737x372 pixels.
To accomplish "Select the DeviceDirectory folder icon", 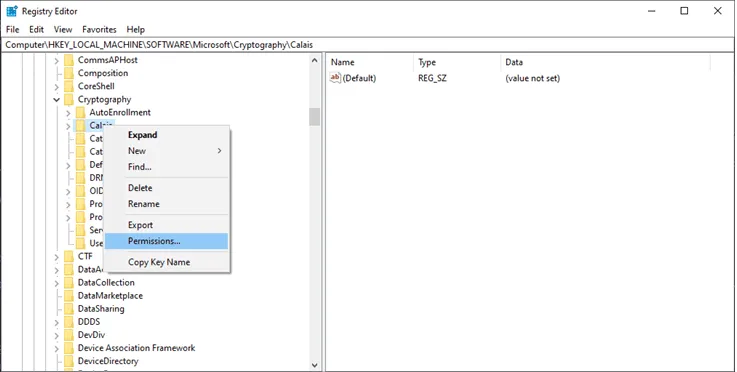I will 69,362.
